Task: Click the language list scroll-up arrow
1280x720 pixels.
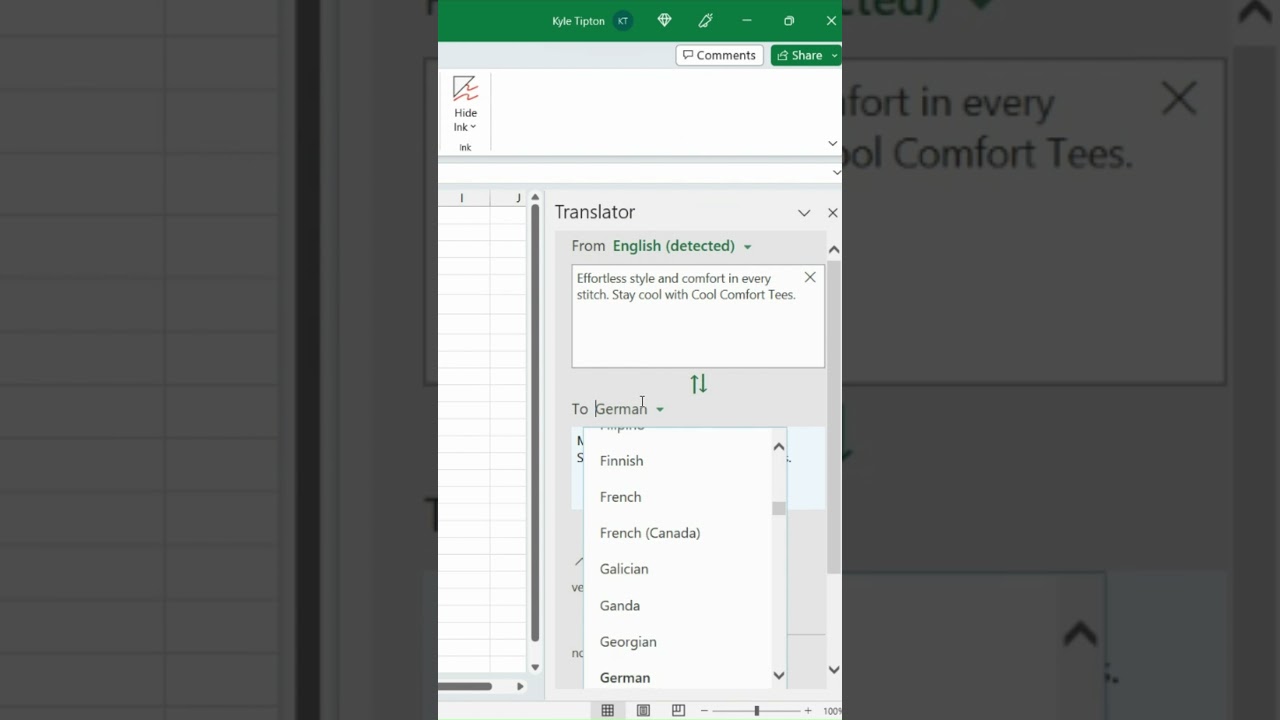Action: [x=779, y=447]
